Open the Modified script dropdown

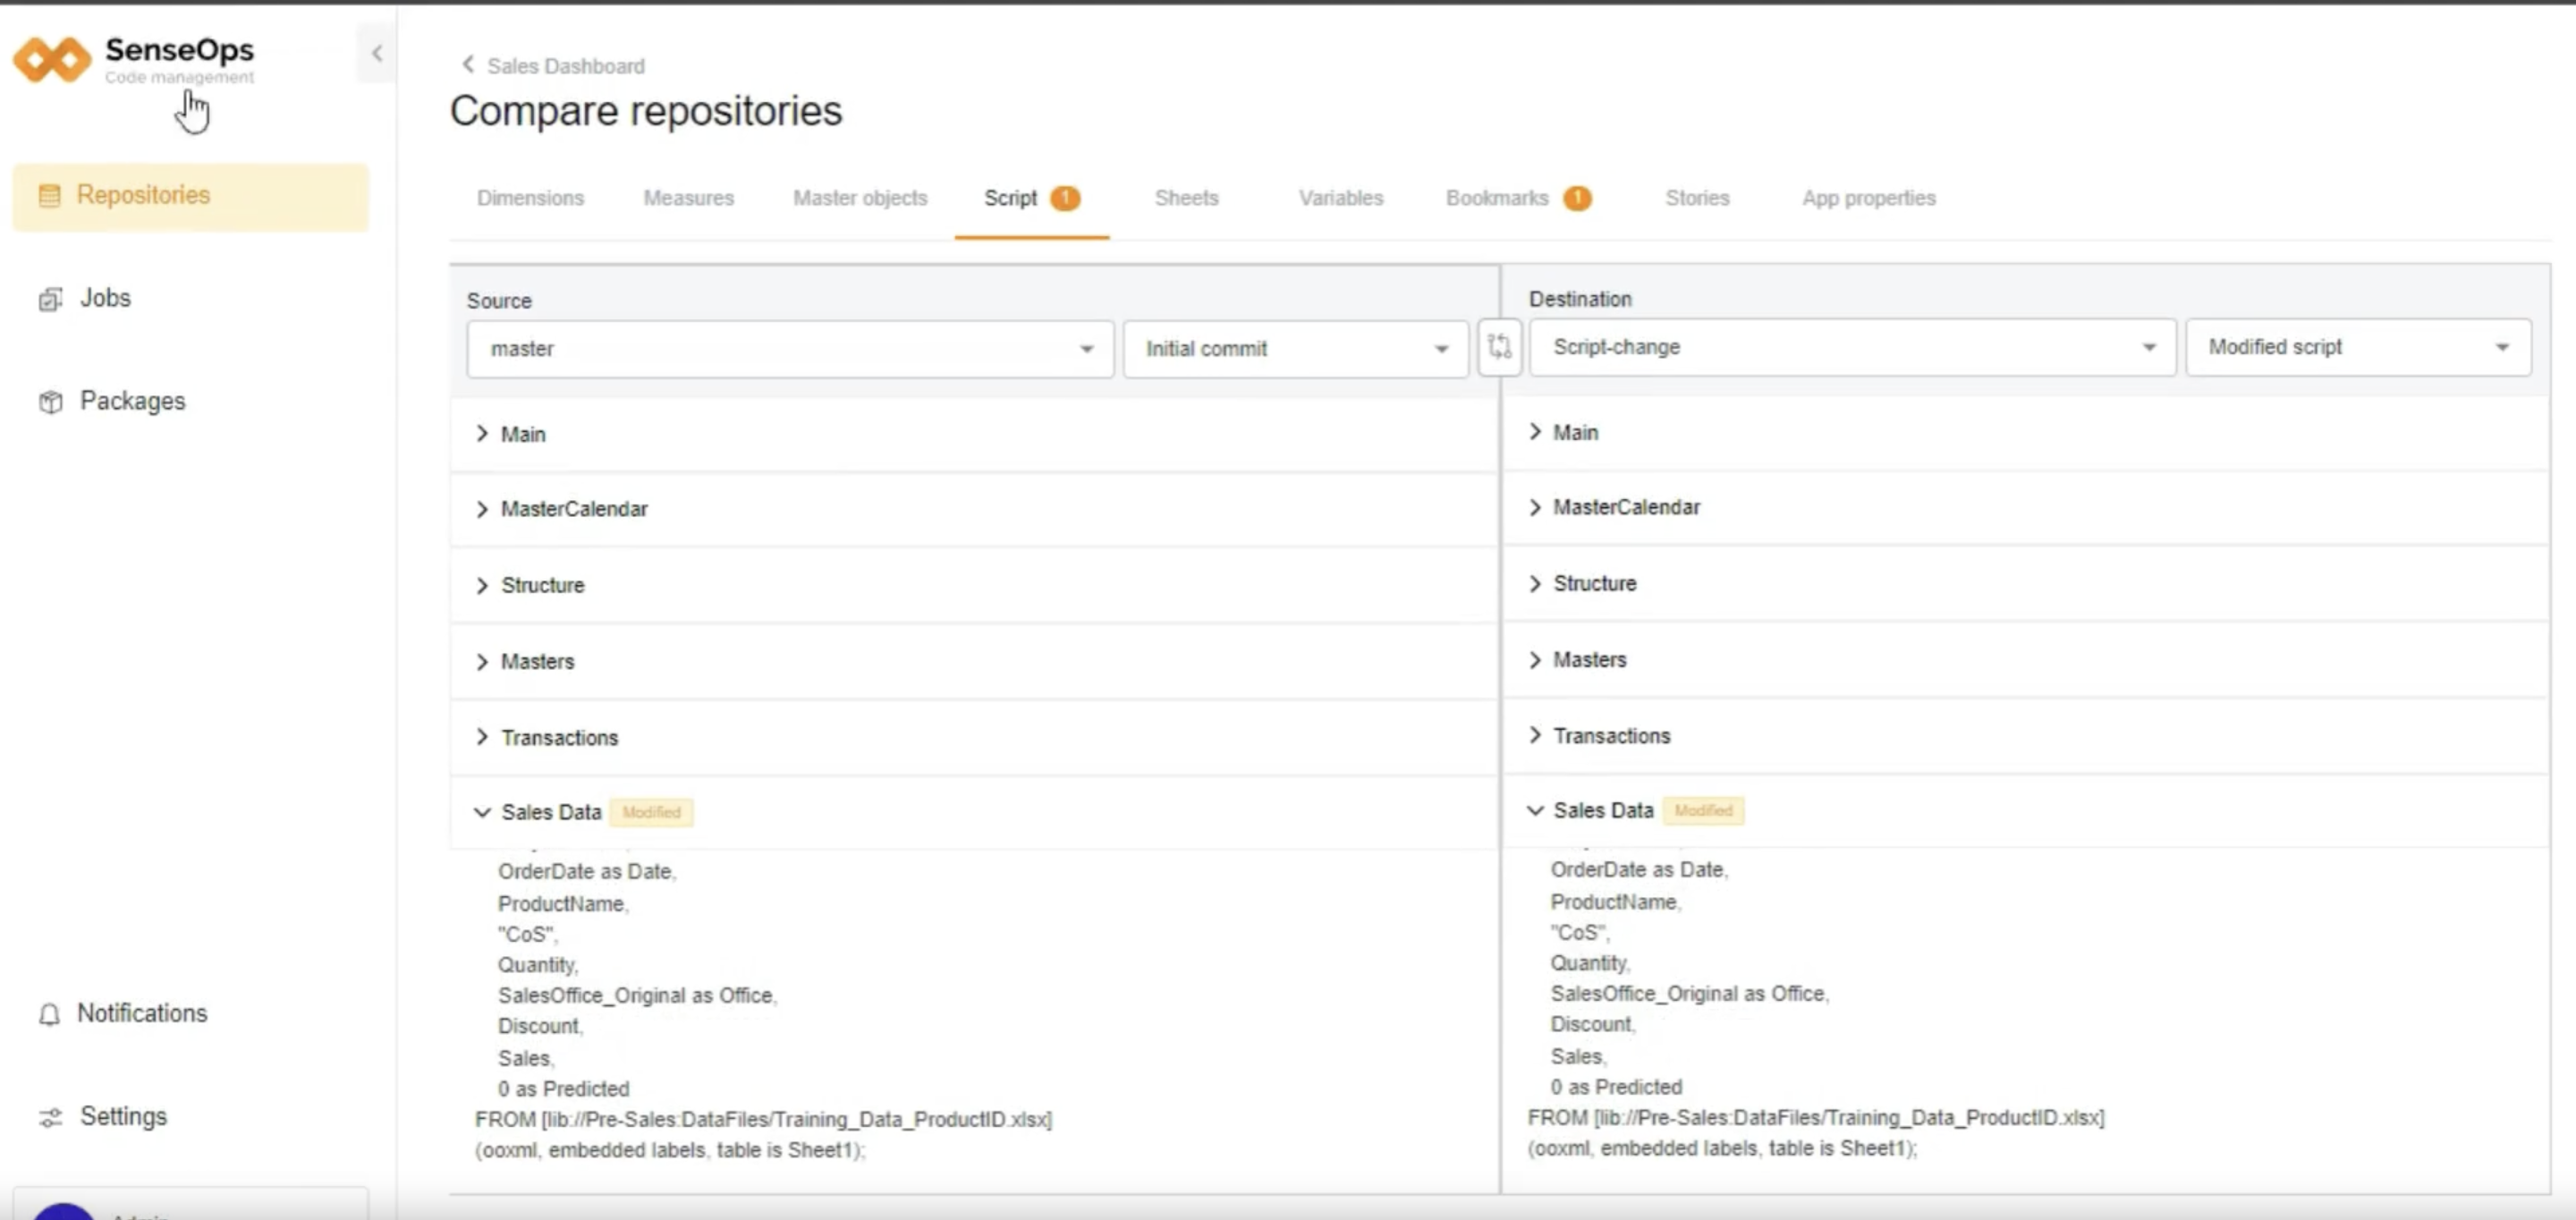(x=2359, y=347)
